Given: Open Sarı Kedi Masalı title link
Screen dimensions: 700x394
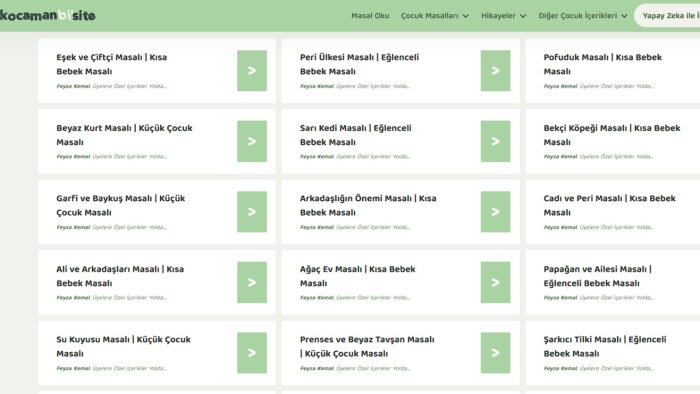Looking at the screenshot, I should click(355, 135).
